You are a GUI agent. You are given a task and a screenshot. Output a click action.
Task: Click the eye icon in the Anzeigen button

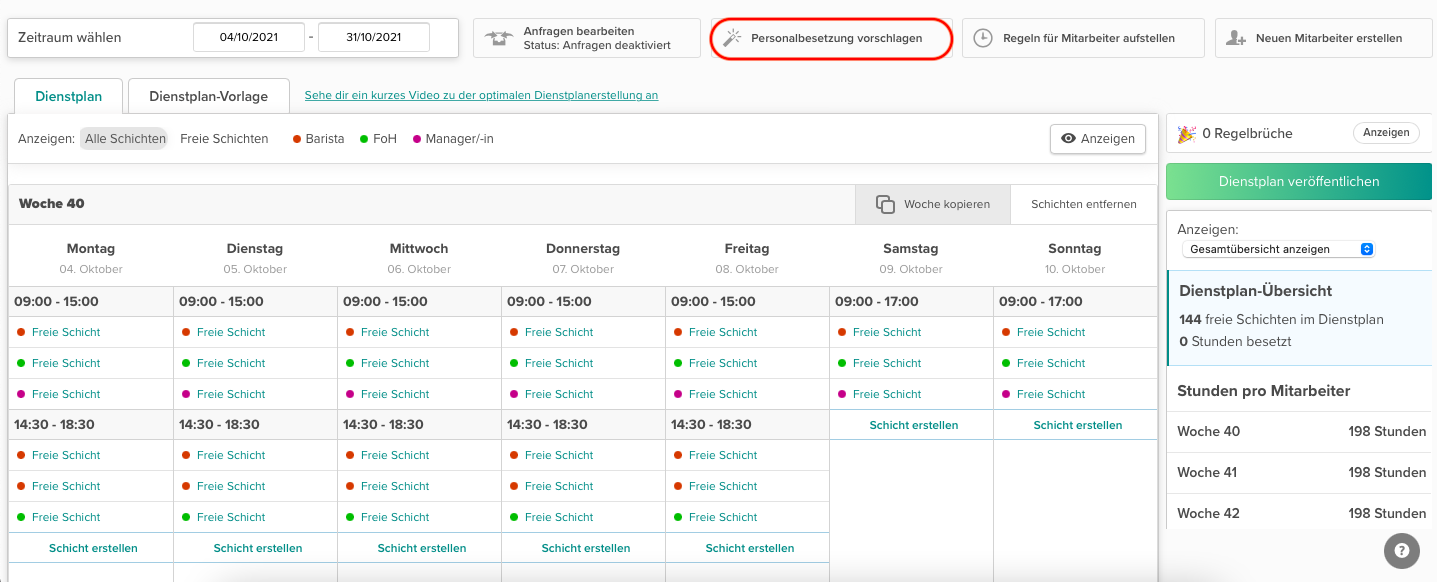coord(1068,139)
